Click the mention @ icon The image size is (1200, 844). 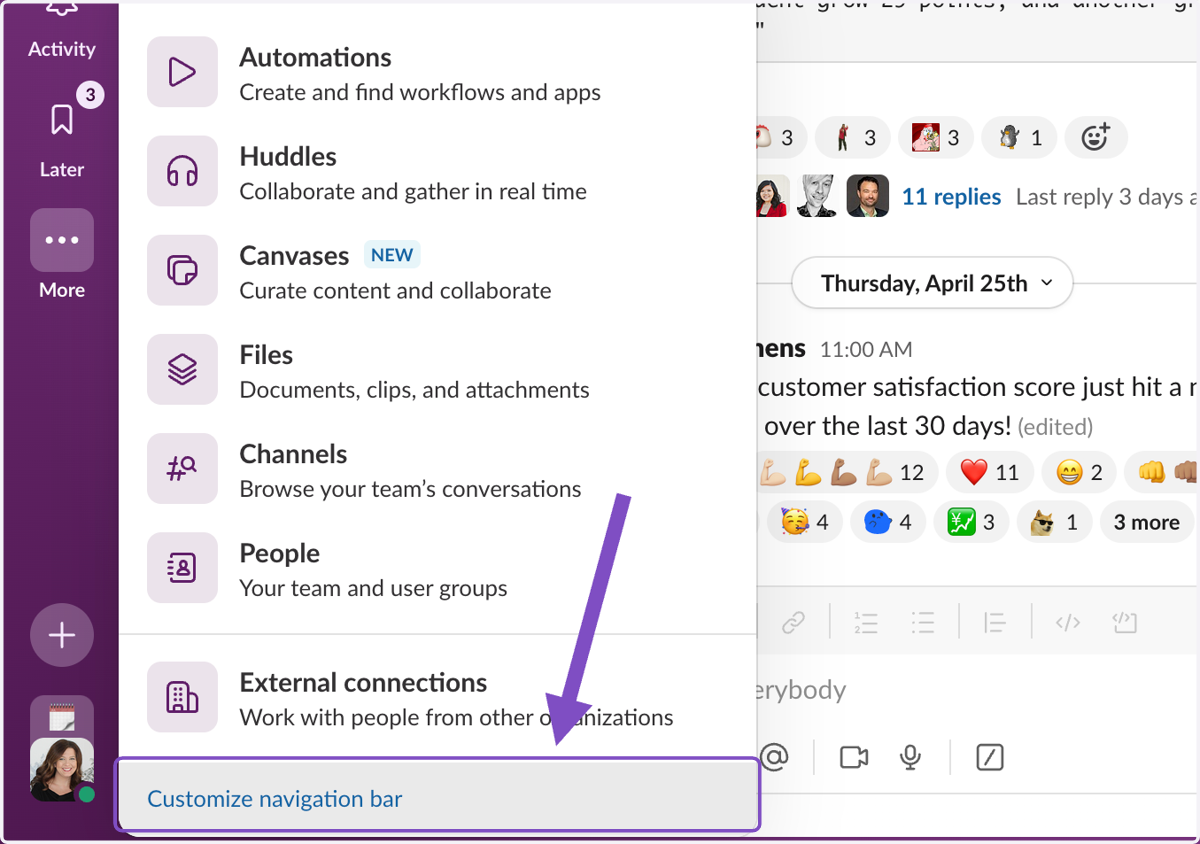point(775,758)
